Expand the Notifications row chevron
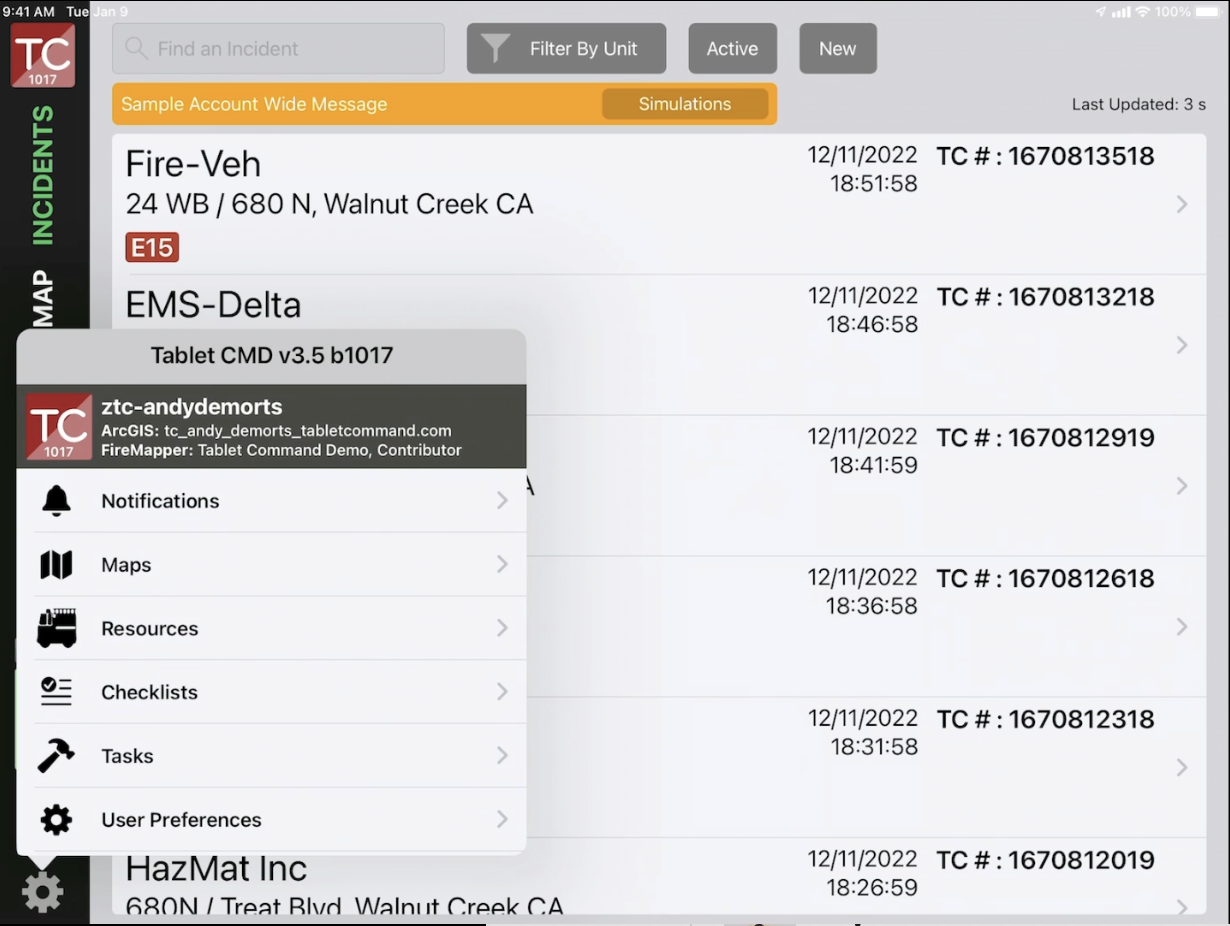Screen dimensions: 1230x926 (502, 501)
